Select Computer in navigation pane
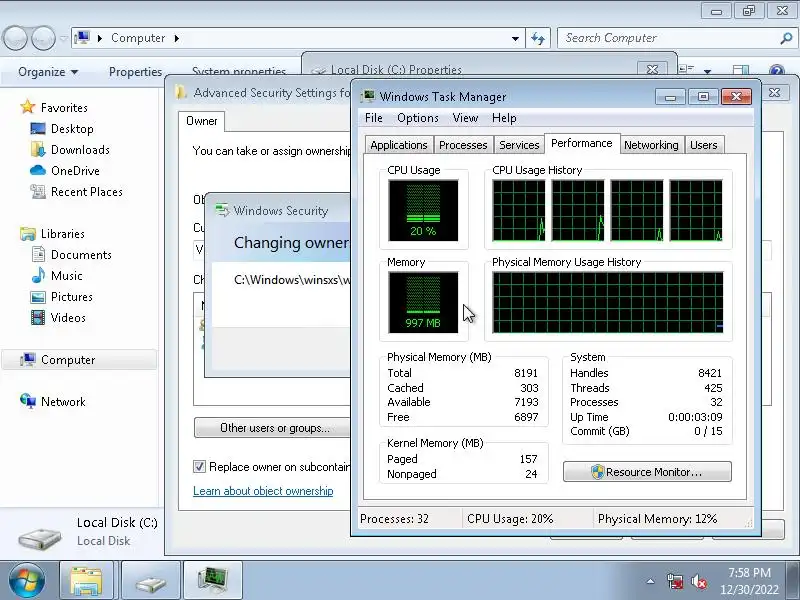The image size is (800, 600). click(x=80, y=360)
